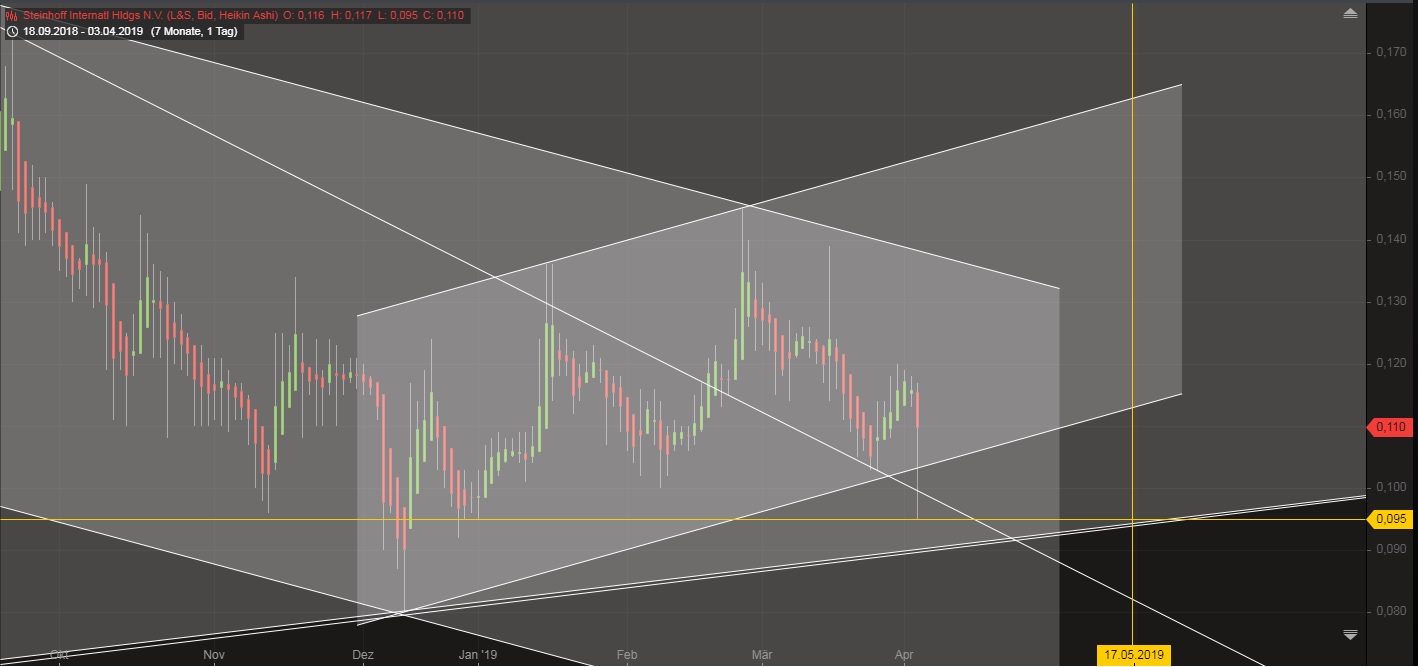The image size is (1418, 667).
Task: Click the 'L: 0,095' low value
Action: coord(399,16)
